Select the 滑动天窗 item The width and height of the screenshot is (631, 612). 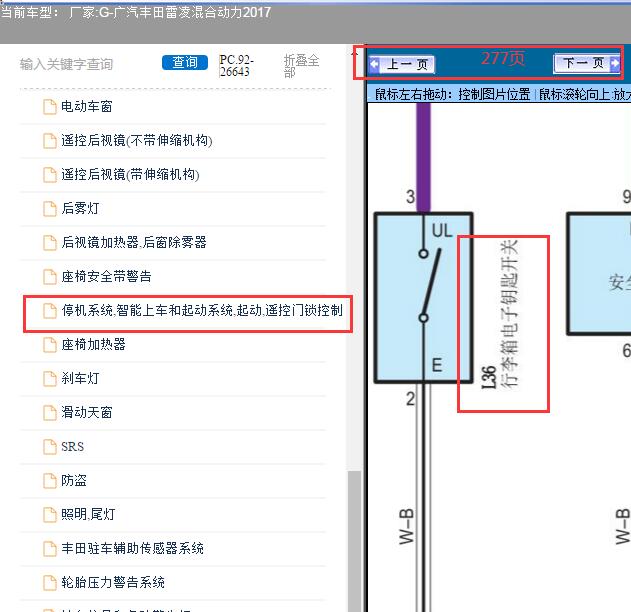(86, 412)
